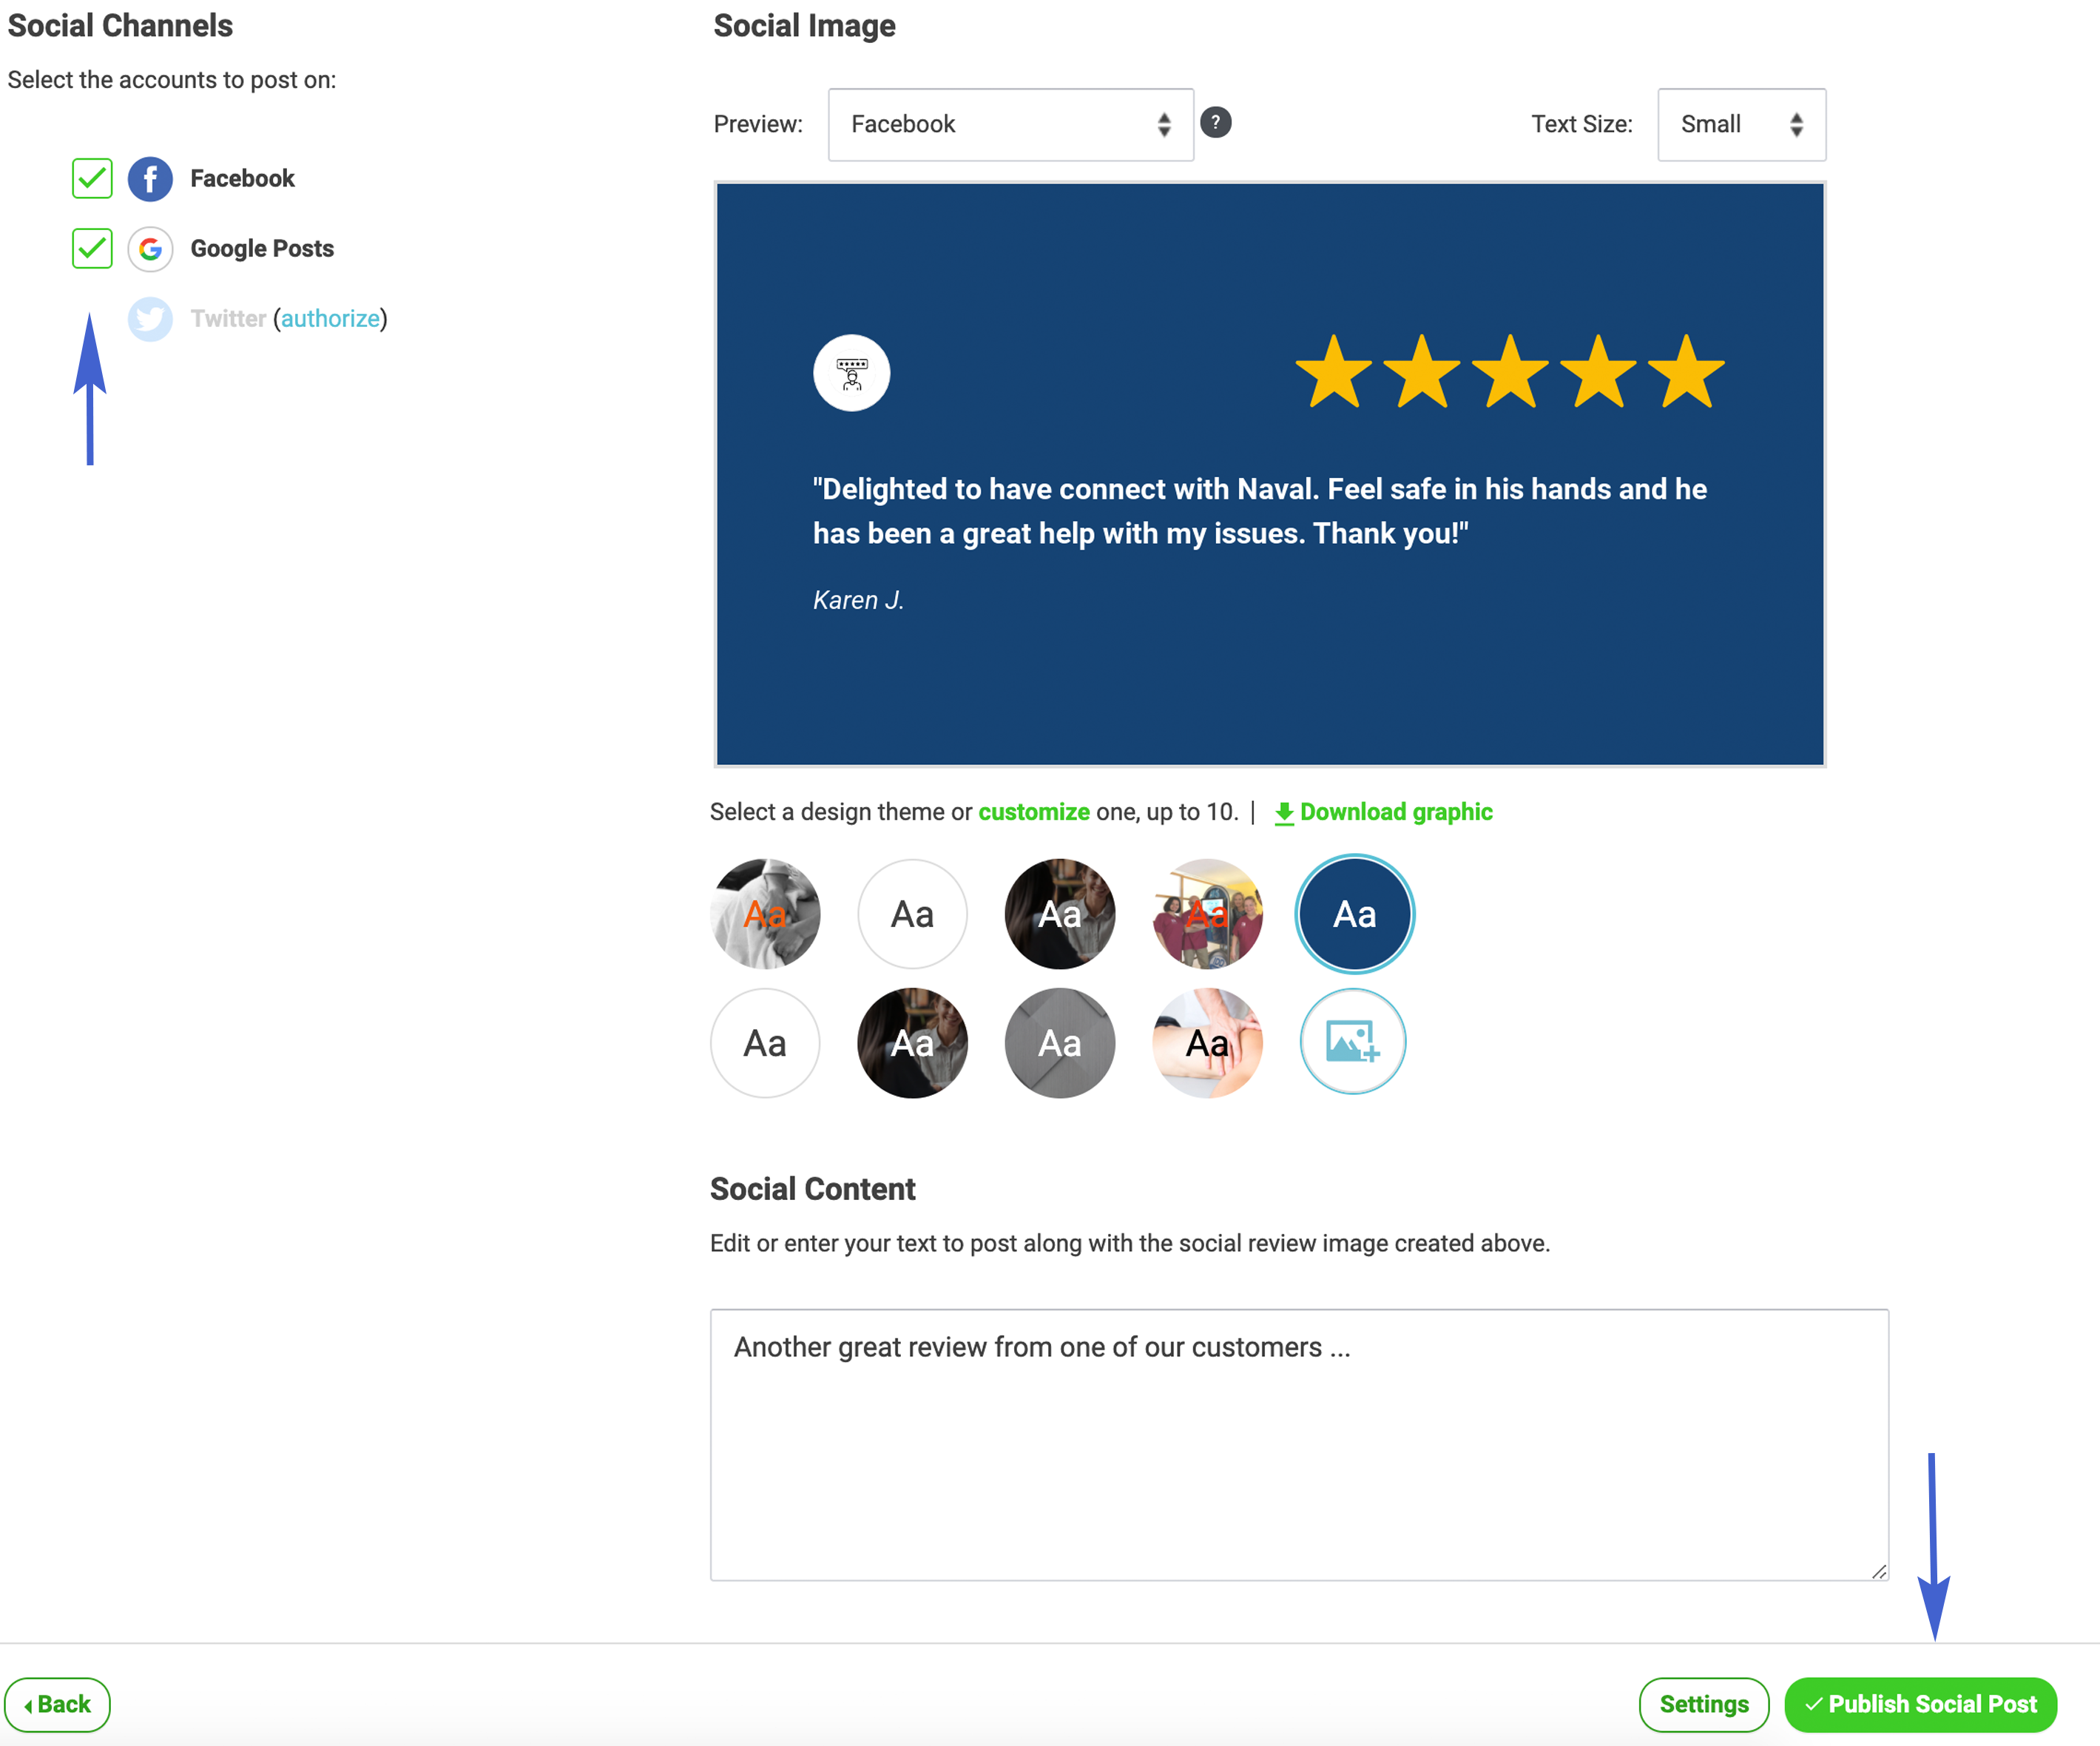Select the massage photo theme
This screenshot has width=2100, height=1746.
coord(1207,1043)
